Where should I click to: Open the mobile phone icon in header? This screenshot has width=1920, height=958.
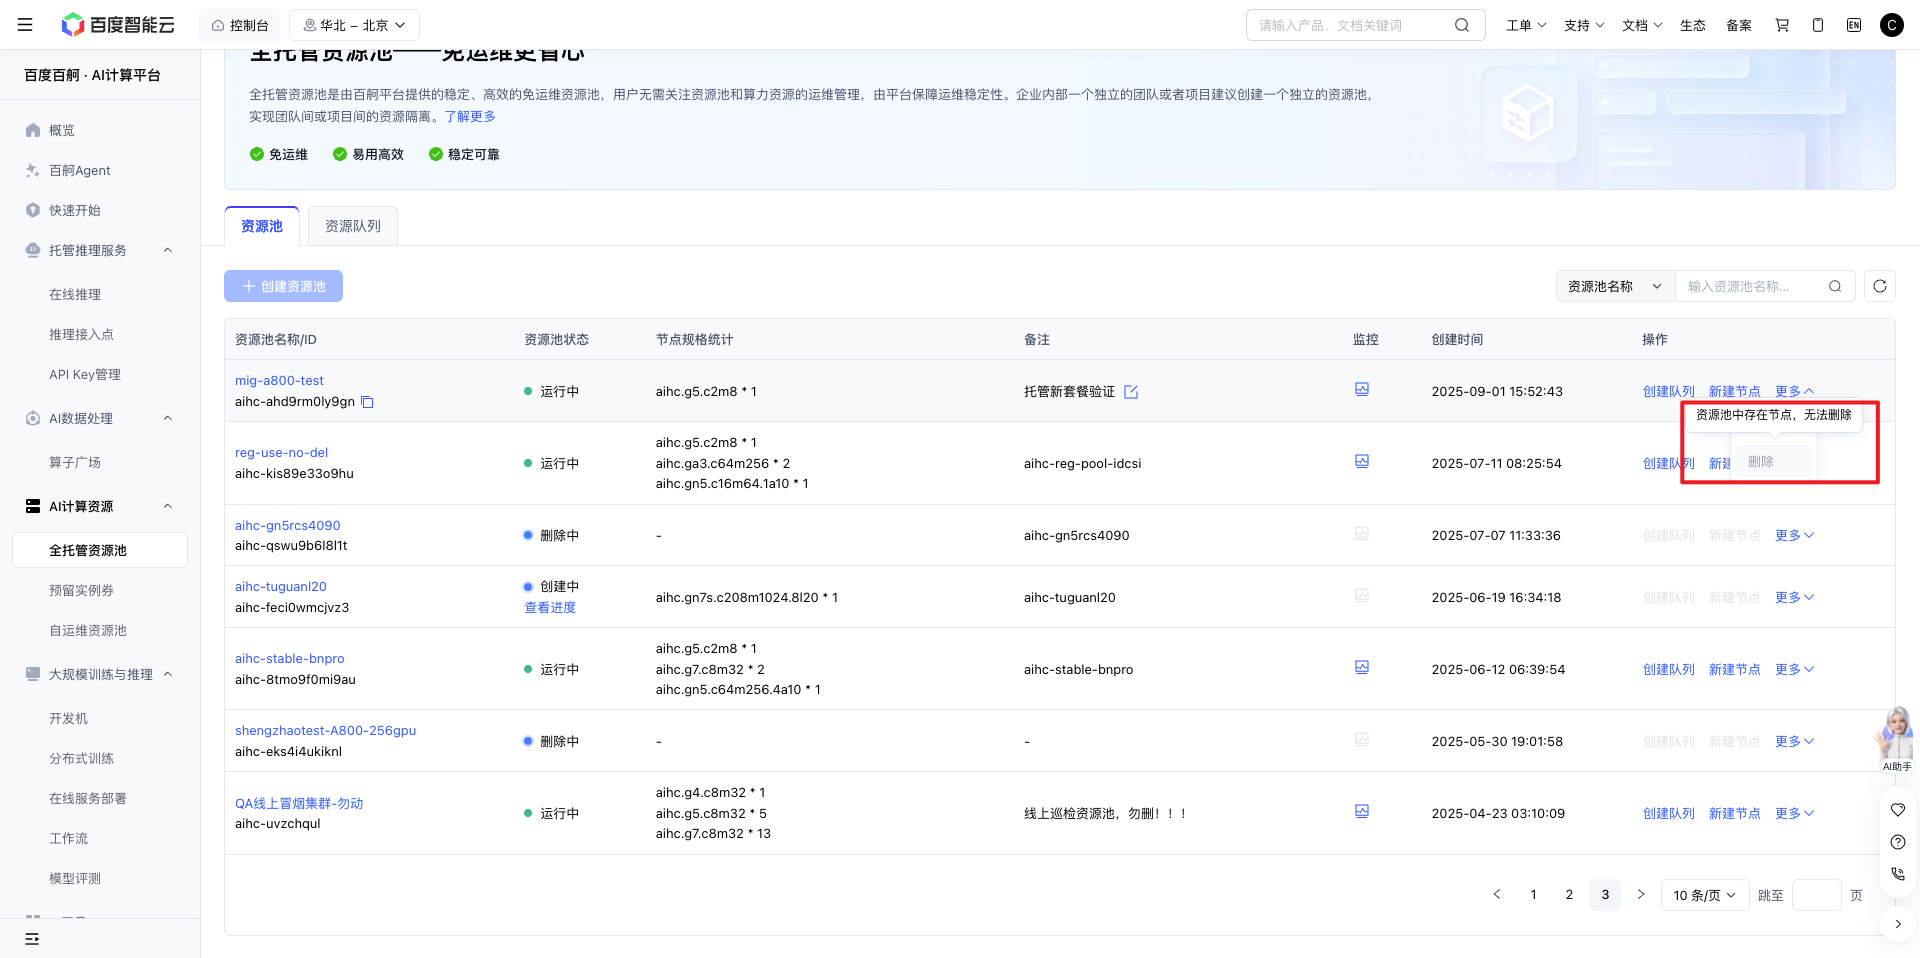[1818, 25]
